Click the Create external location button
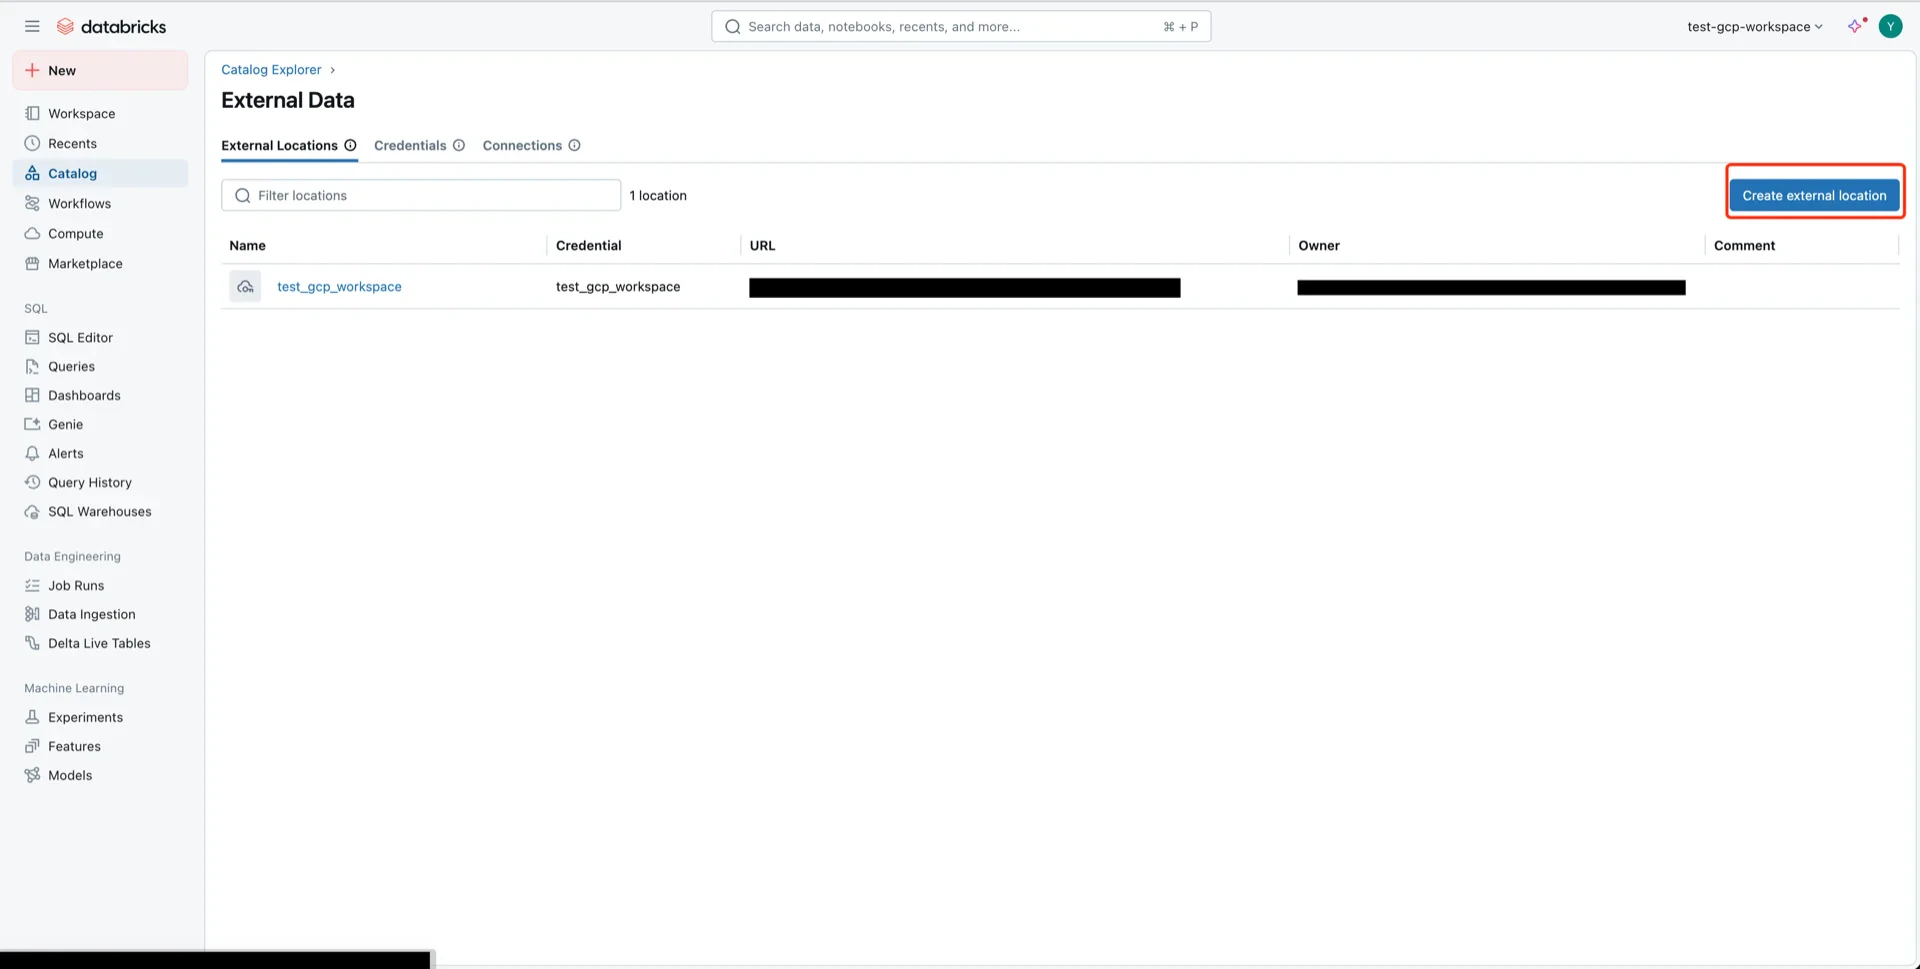 coord(1814,196)
